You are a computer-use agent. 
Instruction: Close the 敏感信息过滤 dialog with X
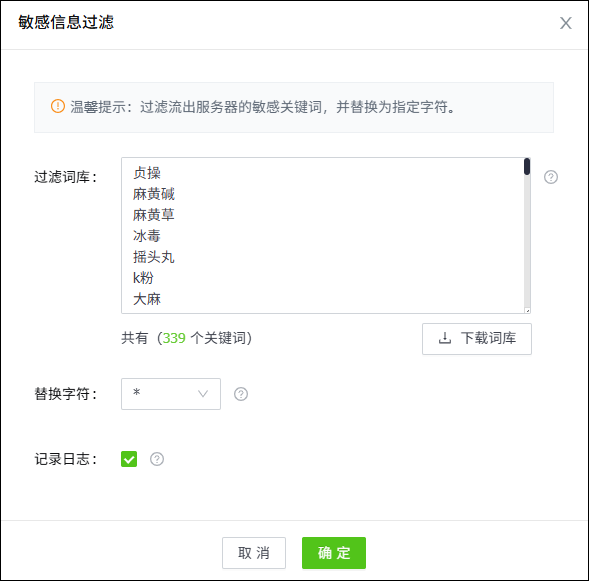(x=566, y=23)
